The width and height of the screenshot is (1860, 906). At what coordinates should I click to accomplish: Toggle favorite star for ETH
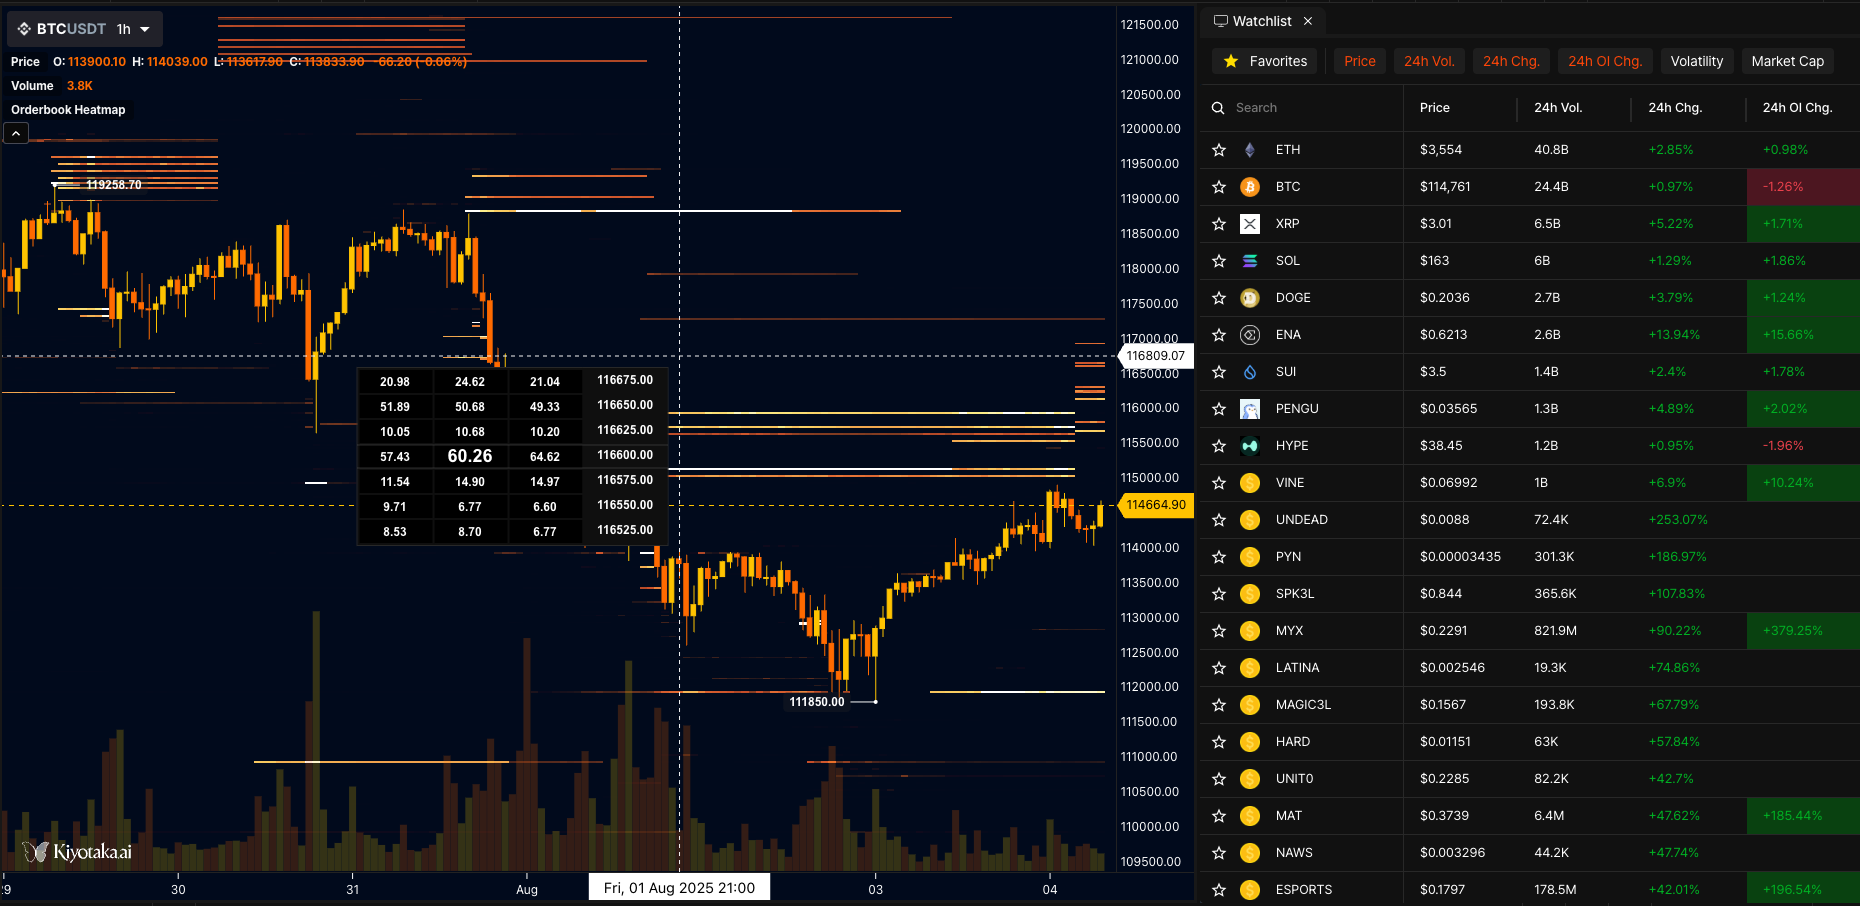(1218, 150)
